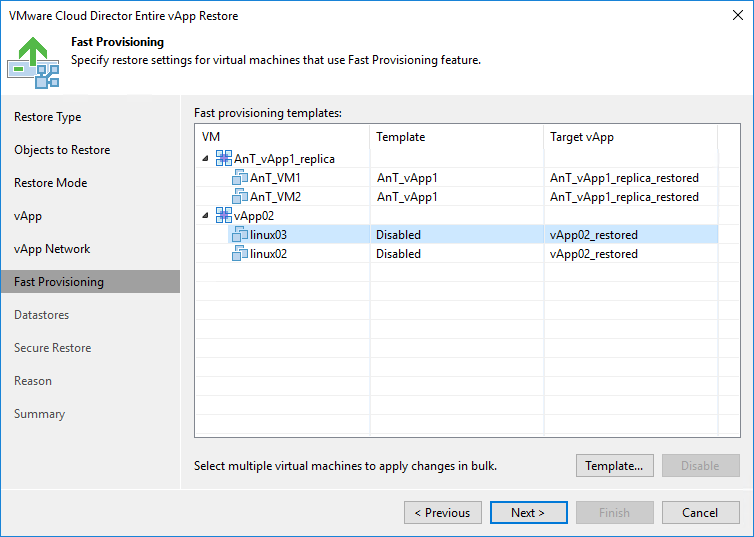
Task: Select the linux02 row name
Action: coord(268,253)
